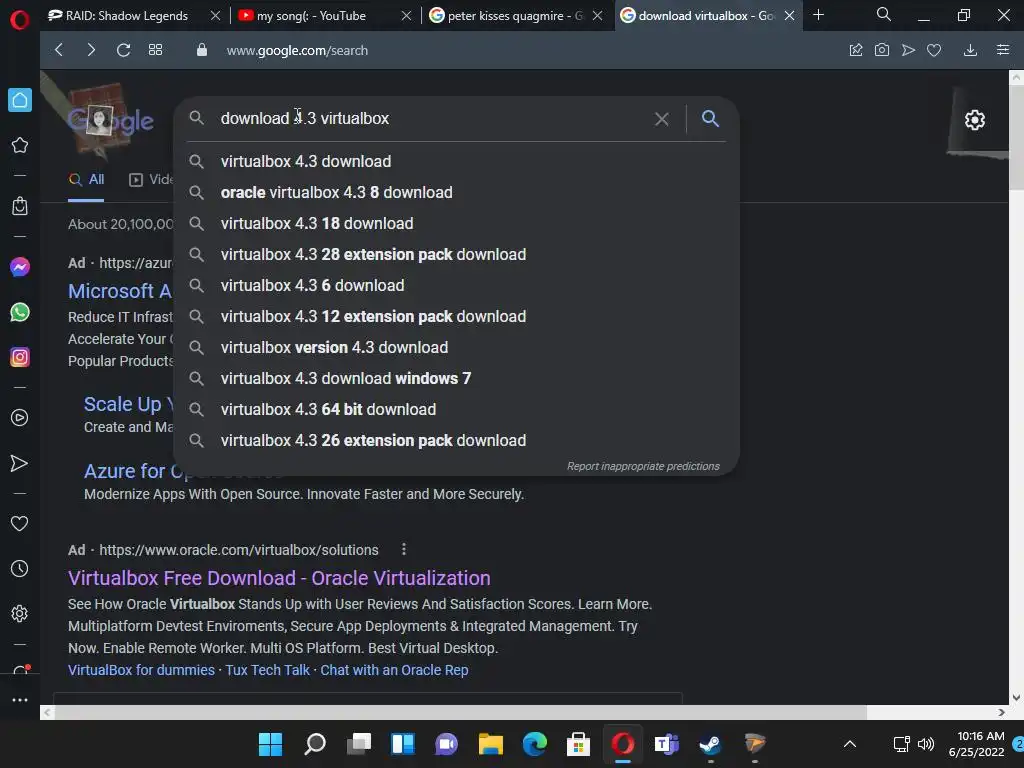Open the Snapshot camera tool
This screenshot has width=1024, height=768.
pos(882,50)
